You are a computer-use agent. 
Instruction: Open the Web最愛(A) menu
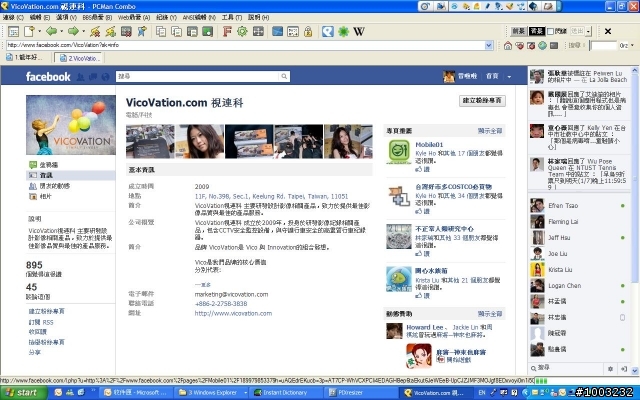coord(134,18)
